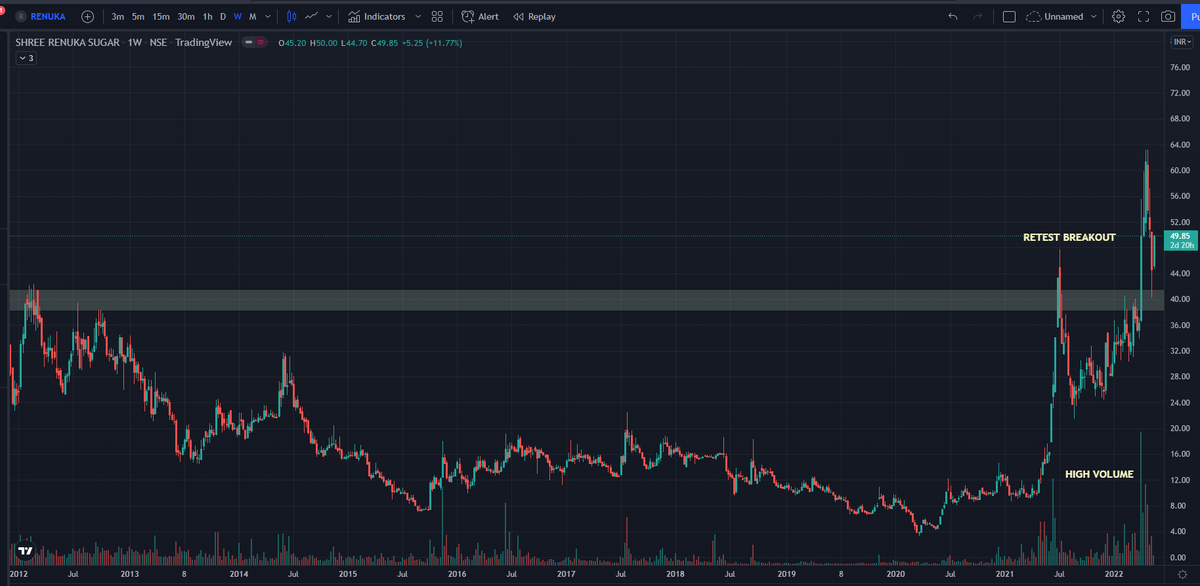Take a chart snapshot with camera icon
Image resolution: width=1200 pixels, height=586 pixels.
coord(1168,17)
